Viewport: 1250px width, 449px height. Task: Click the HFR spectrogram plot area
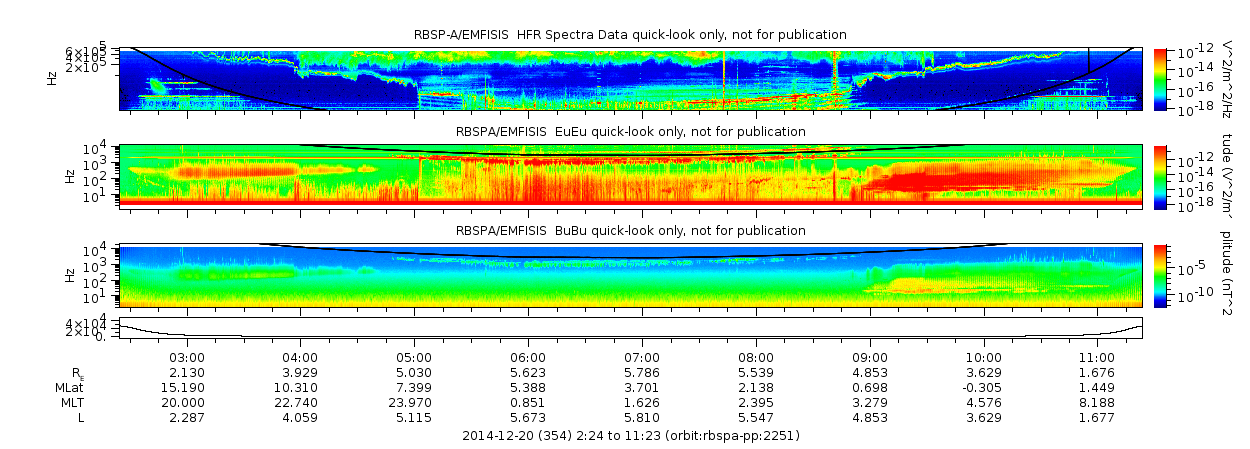coord(630,78)
